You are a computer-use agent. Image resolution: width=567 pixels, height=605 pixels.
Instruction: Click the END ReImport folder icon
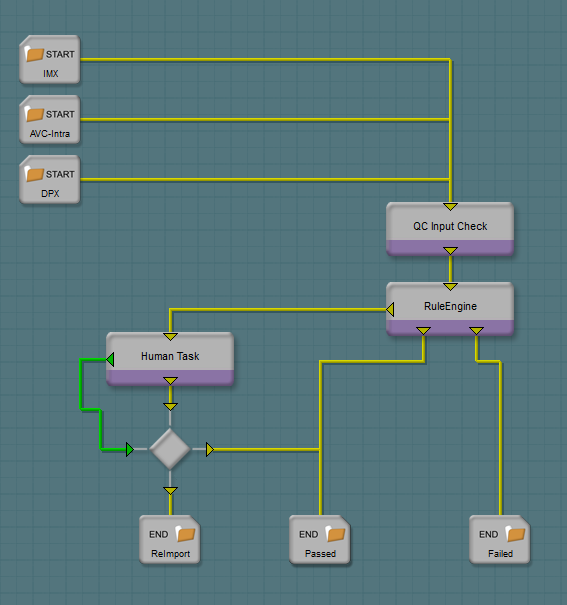tap(186, 534)
